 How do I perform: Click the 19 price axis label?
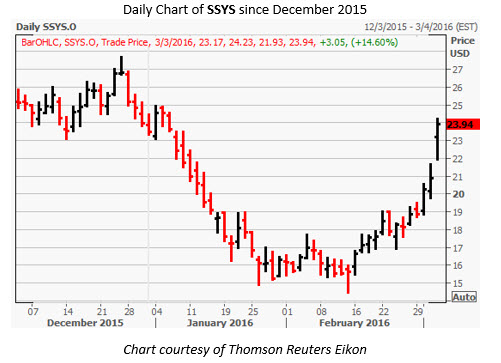coord(457,212)
